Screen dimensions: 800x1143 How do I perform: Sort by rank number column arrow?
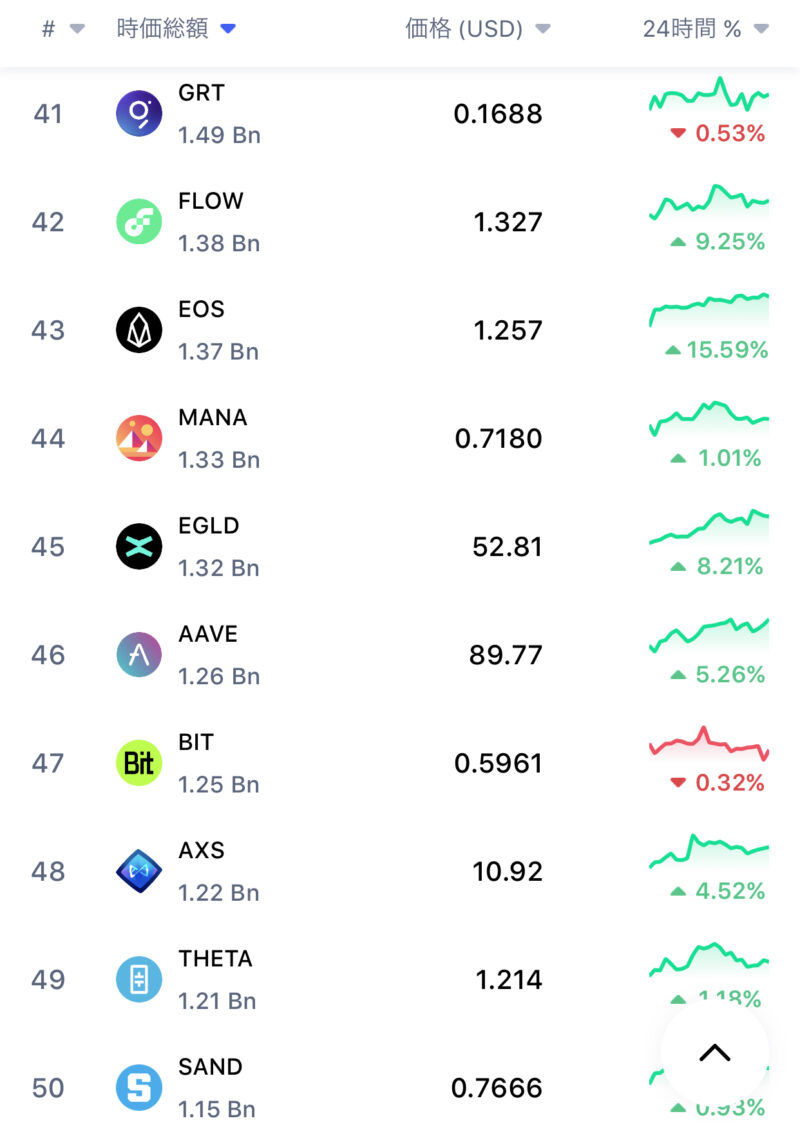pos(77,30)
